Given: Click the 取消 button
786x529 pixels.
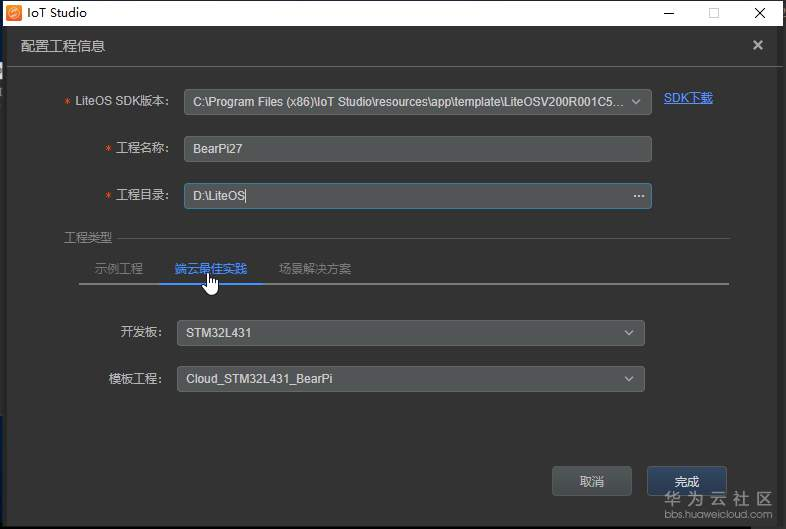Looking at the screenshot, I should (592, 481).
